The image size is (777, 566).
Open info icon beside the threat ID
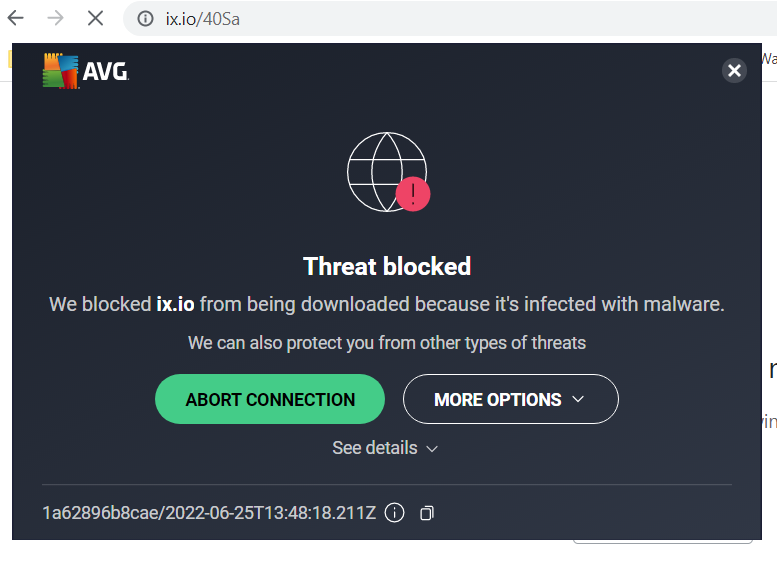(x=395, y=513)
